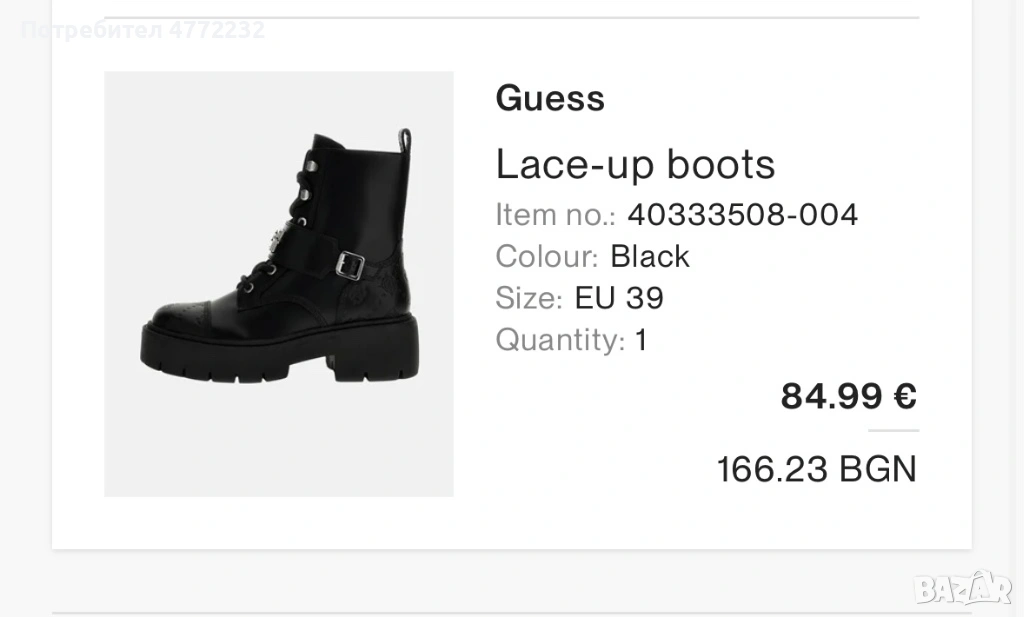Click the silver buckle on the boot photo

350,264
